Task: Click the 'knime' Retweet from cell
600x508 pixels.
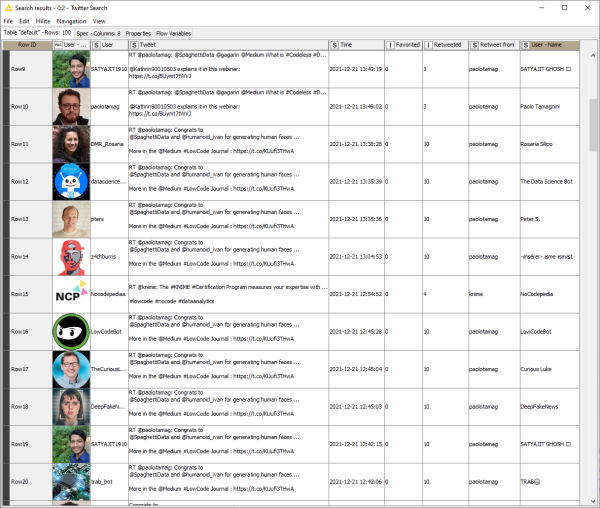Action: pos(494,294)
